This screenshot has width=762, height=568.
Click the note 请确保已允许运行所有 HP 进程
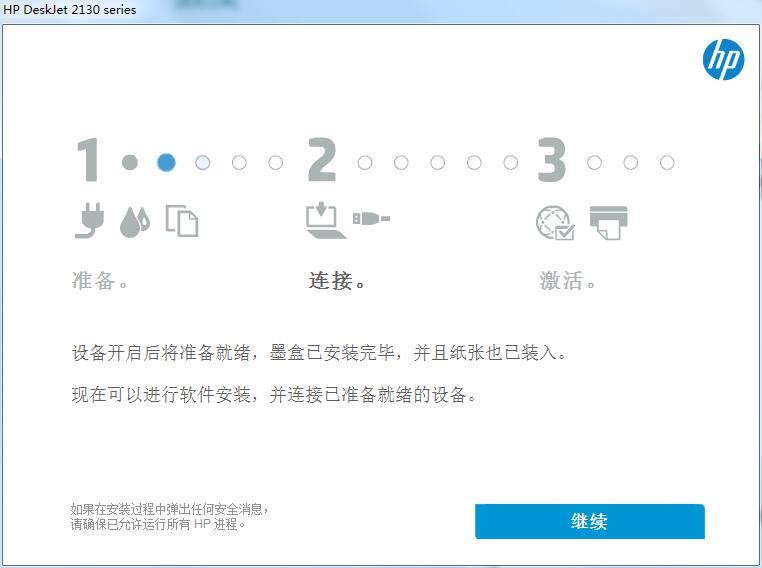tap(157, 524)
